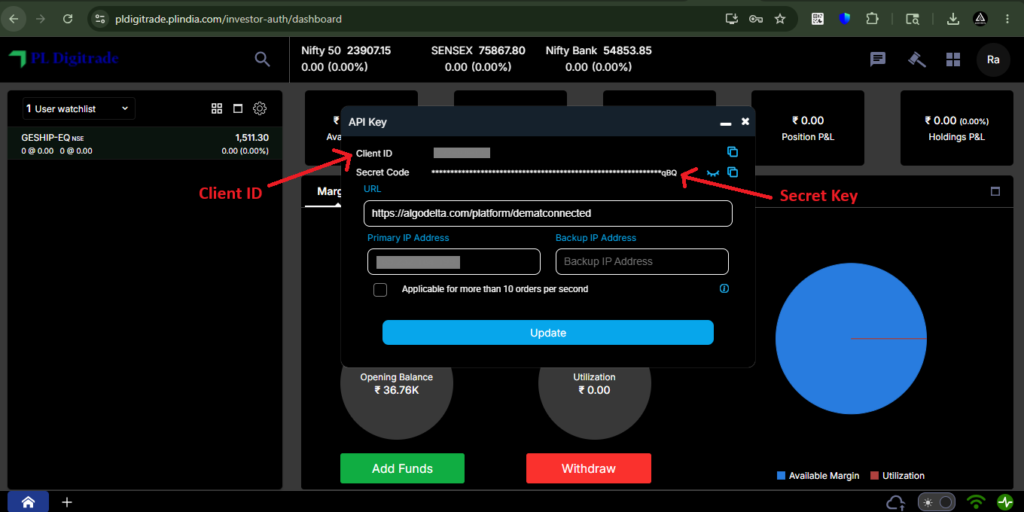Viewport: 1024px width, 512px height.
Task: Toggle watchlist window layout icon
Action: tap(238, 108)
